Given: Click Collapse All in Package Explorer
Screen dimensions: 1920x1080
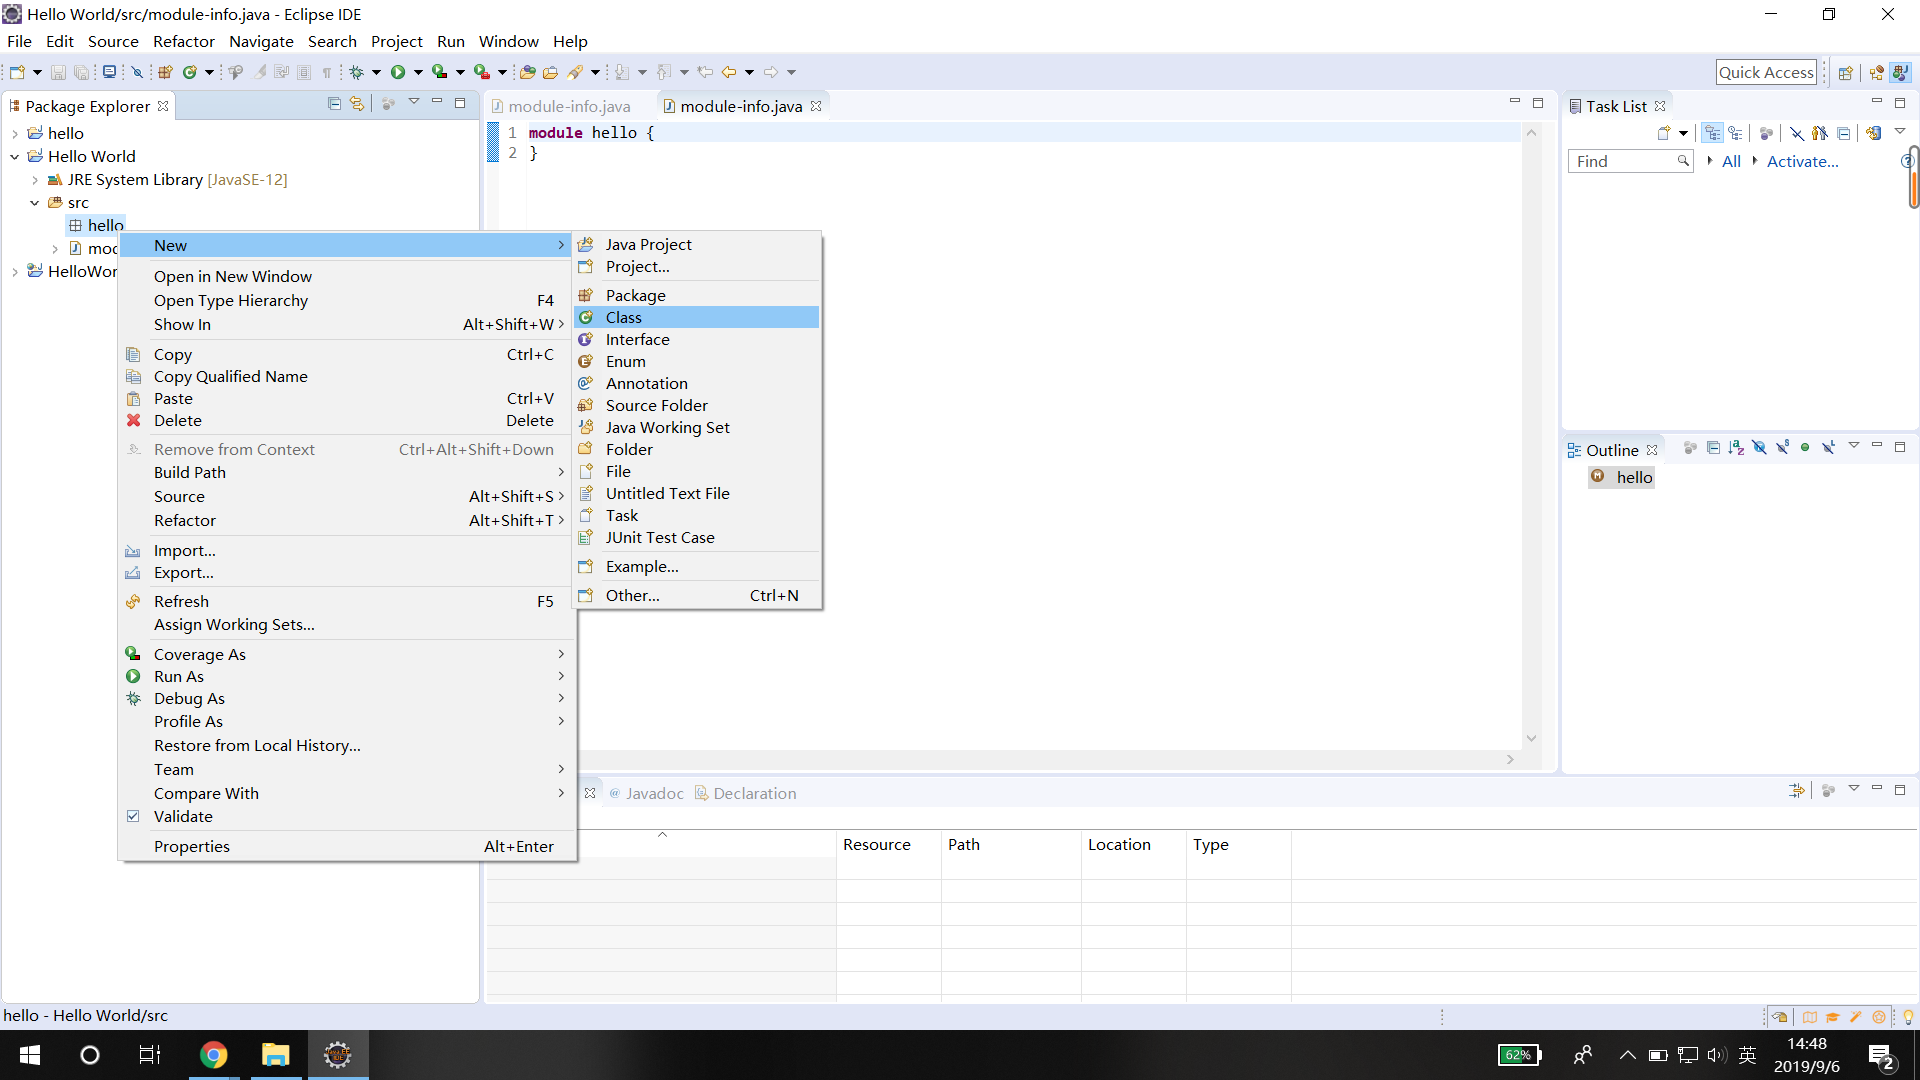Looking at the screenshot, I should point(334,104).
